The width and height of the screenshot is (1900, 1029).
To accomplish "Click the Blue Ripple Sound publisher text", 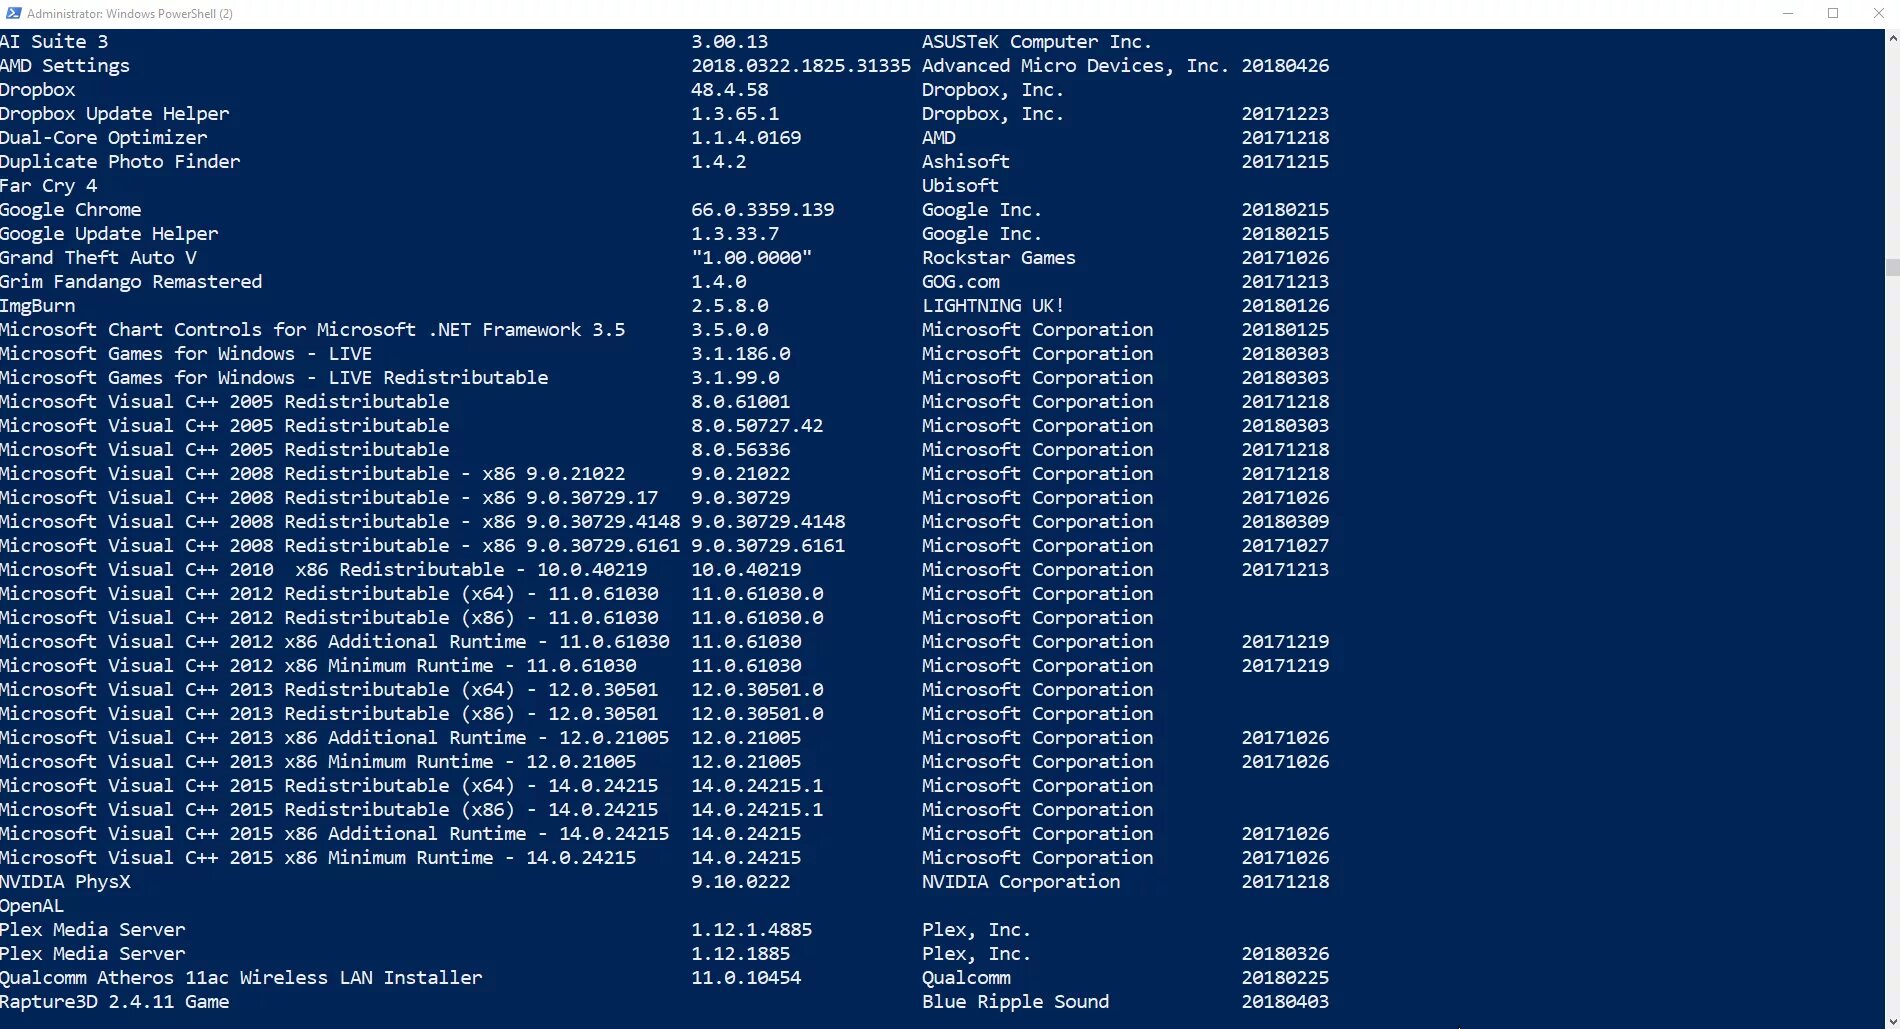I will 1015,1002.
